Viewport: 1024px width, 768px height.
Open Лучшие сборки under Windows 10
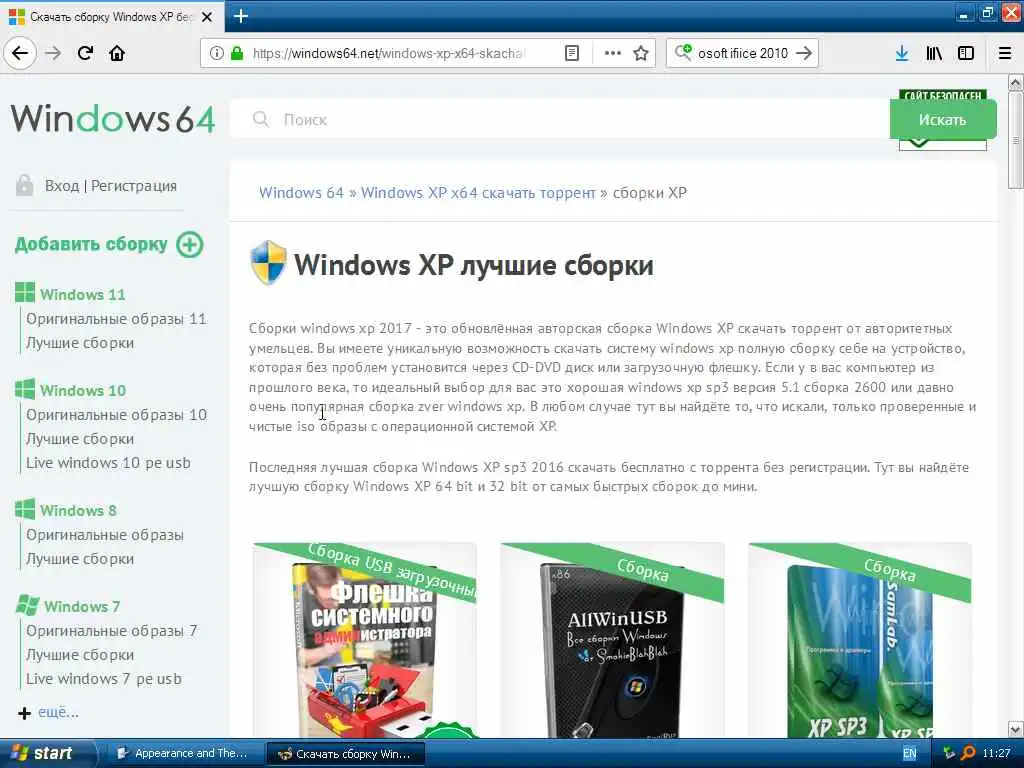pyautogui.click(x=80, y=439)
